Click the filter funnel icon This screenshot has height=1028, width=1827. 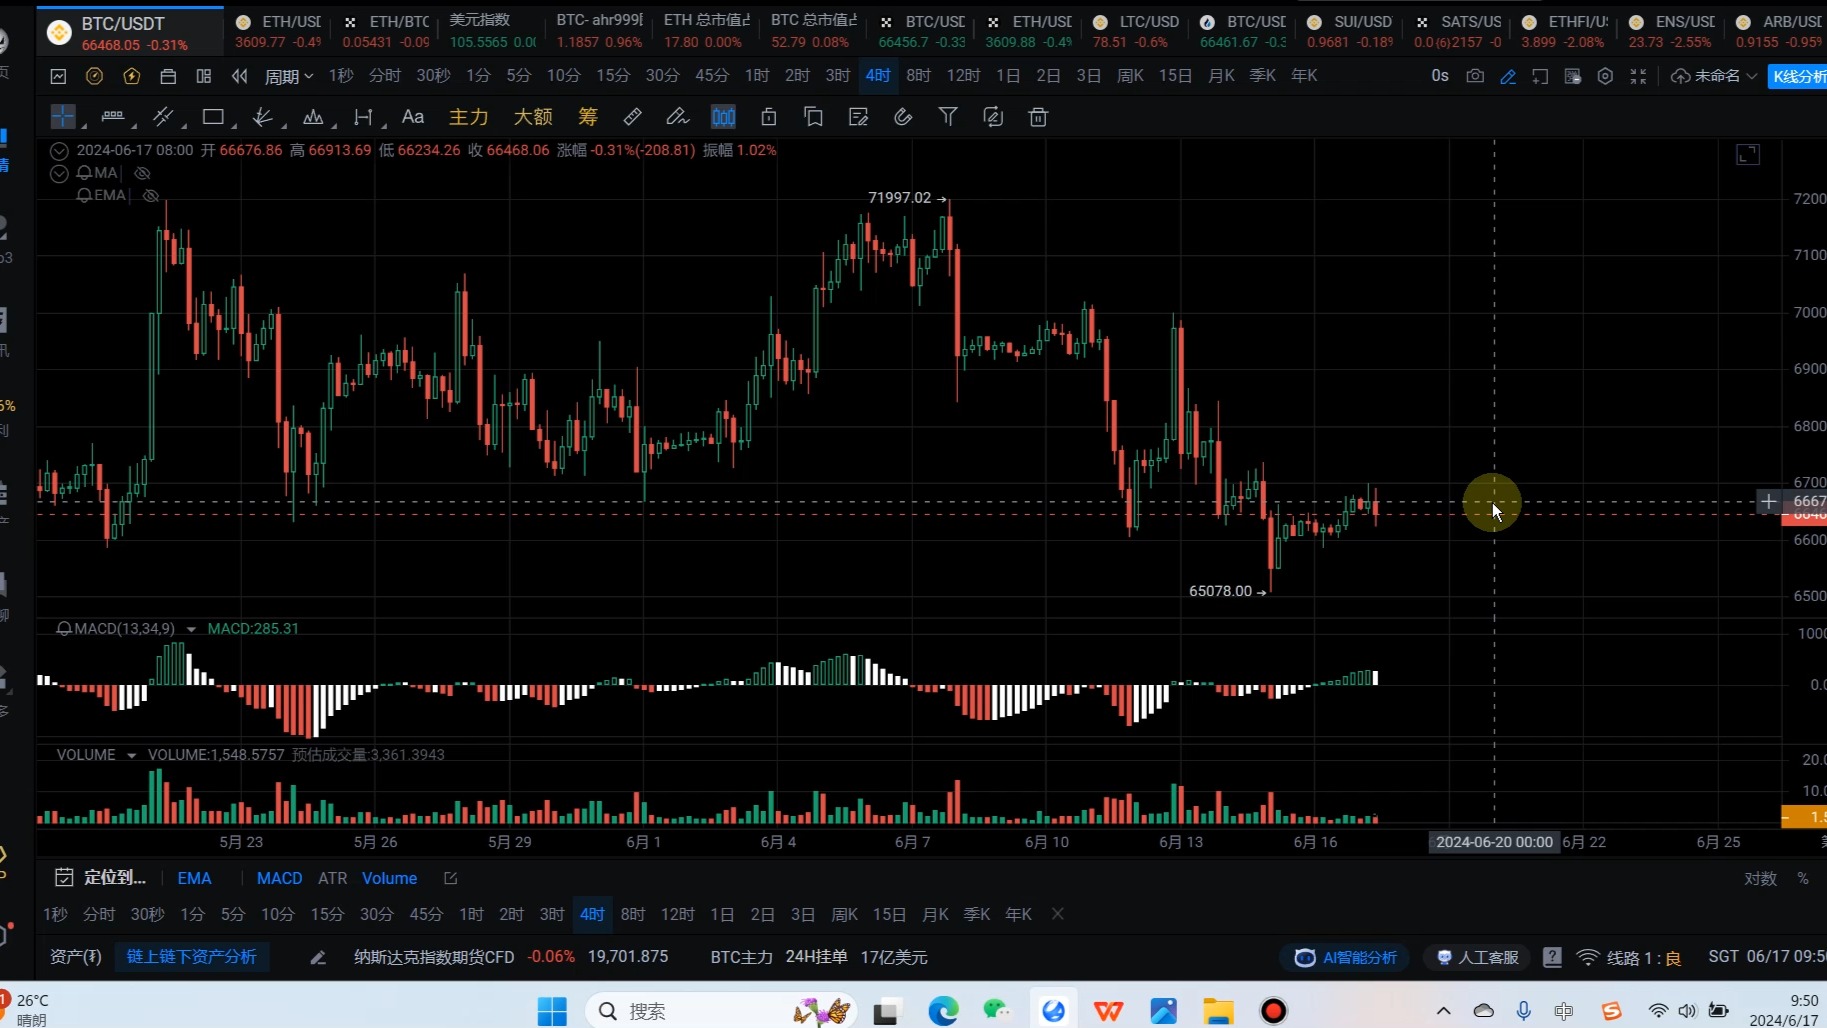pos(948,117)
